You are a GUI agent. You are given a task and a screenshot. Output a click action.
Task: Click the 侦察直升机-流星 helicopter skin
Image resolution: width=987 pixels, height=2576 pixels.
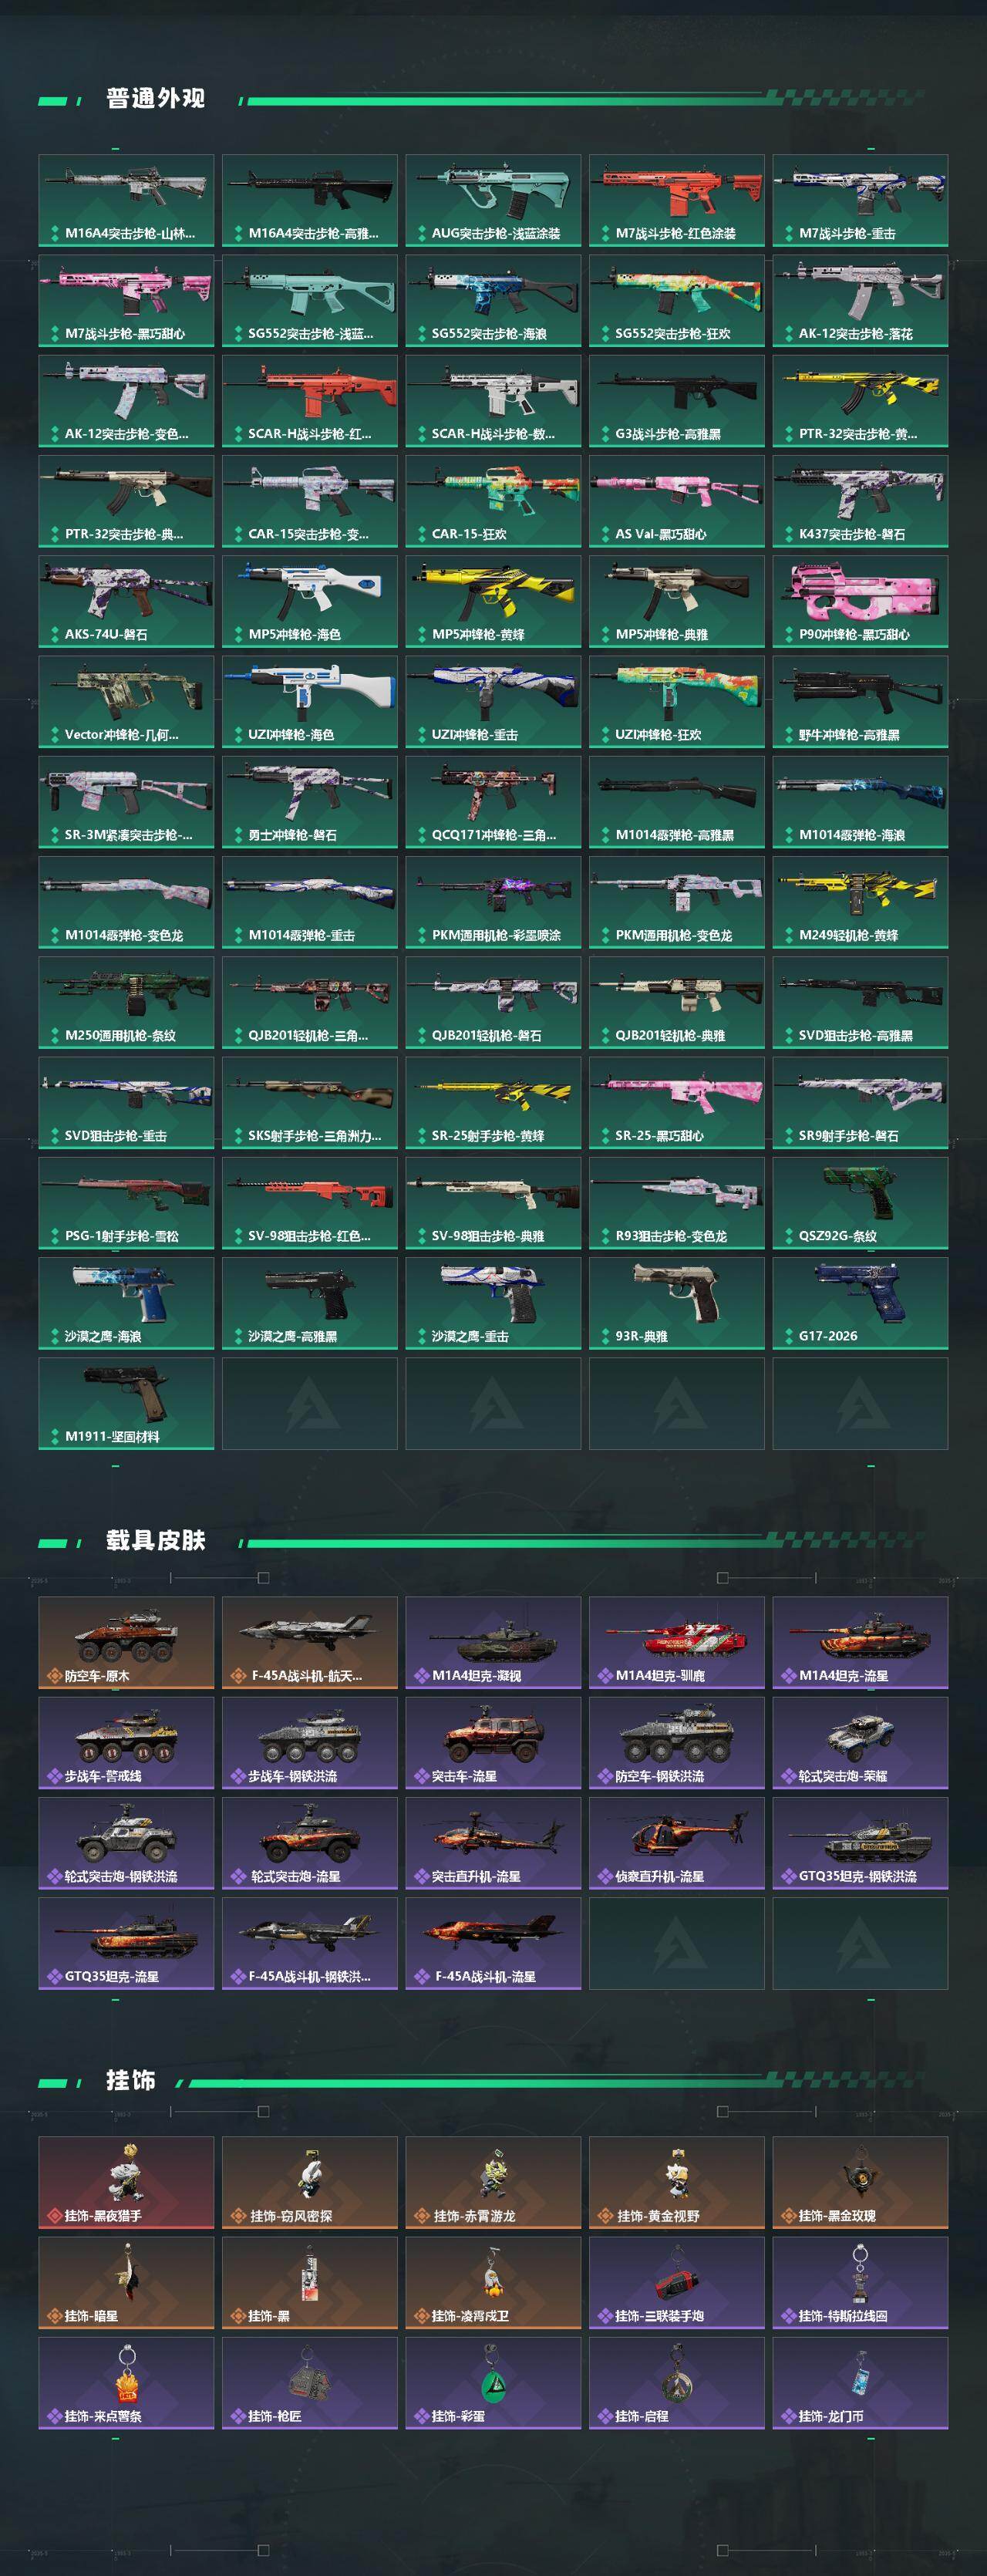(676, 1843)
